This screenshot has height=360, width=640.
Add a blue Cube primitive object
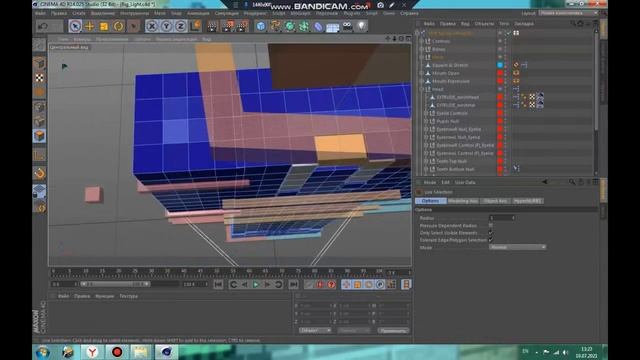[x=261, y=27]
